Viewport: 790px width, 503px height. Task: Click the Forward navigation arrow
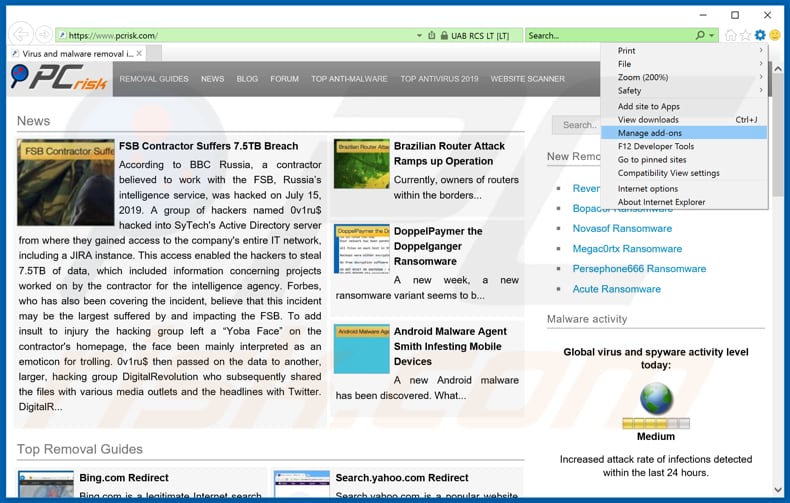click(42, 35)
